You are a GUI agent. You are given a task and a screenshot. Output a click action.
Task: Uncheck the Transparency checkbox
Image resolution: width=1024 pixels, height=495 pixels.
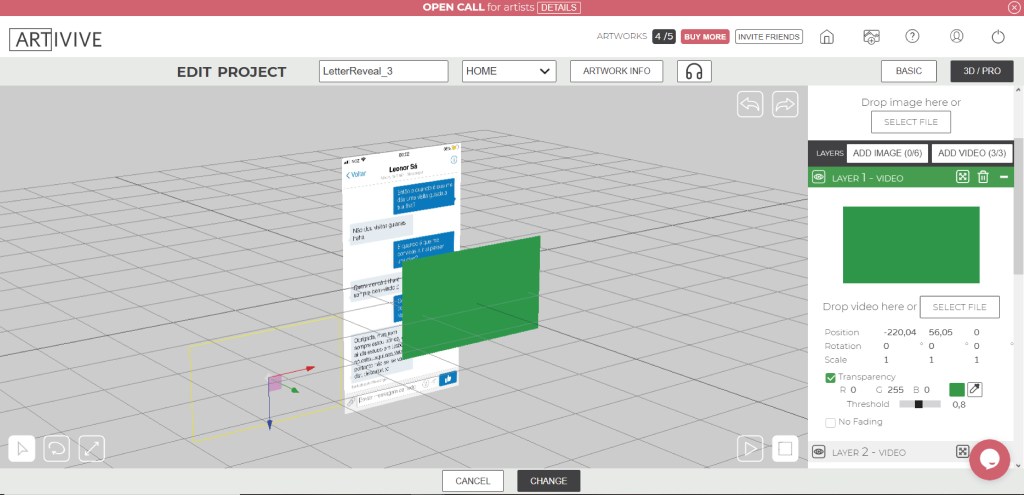(831, 377)
